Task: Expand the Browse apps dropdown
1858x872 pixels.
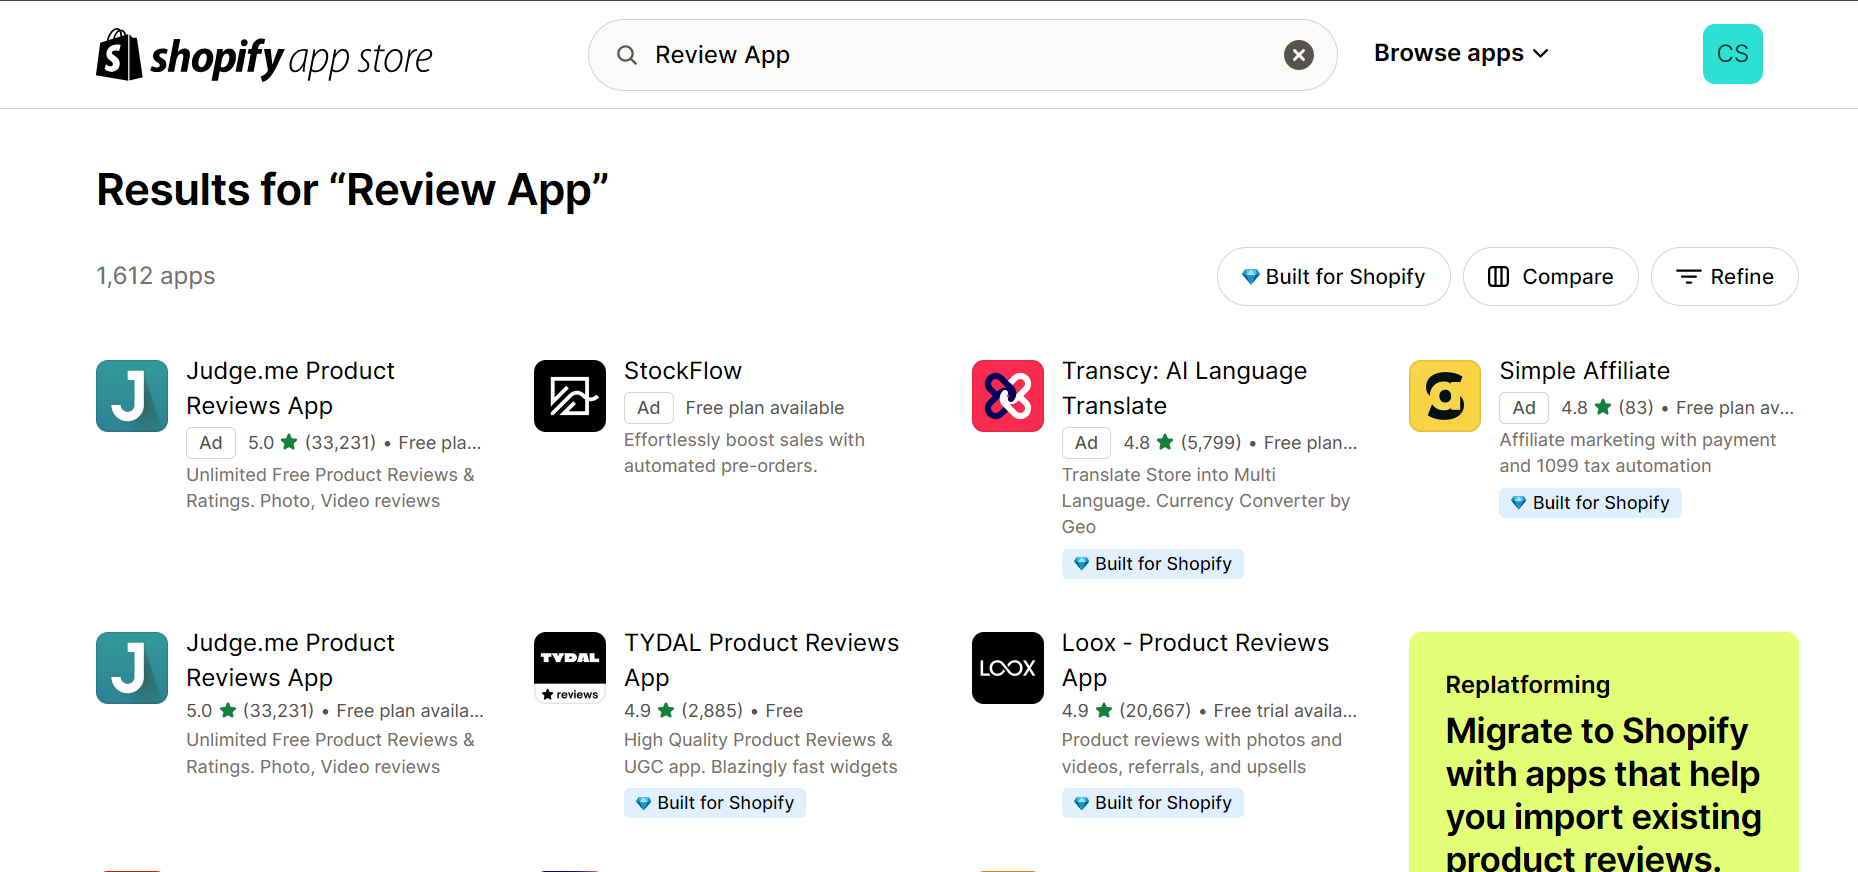Action: tap(1460, 54)
